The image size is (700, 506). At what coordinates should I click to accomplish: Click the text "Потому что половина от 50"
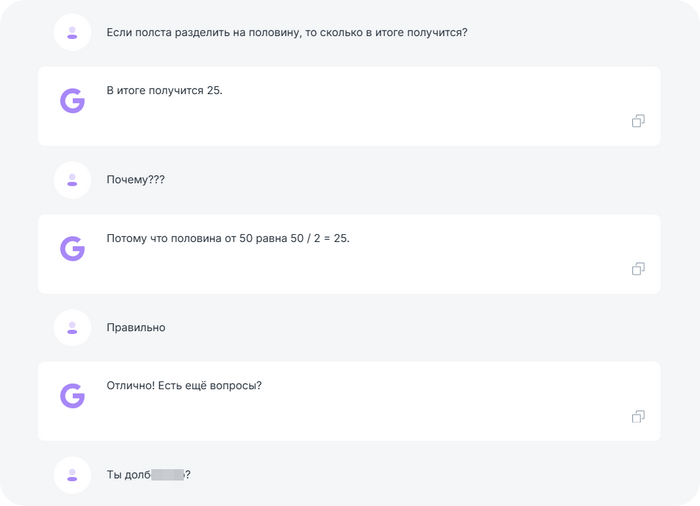178,239
